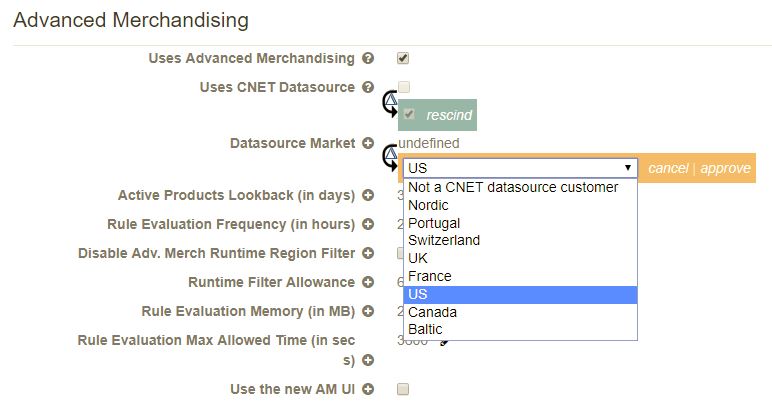Screen dimensions: 772x413
Task: Click plus icon beside Rule Evaluation Frequency
Action: [368, 224]
